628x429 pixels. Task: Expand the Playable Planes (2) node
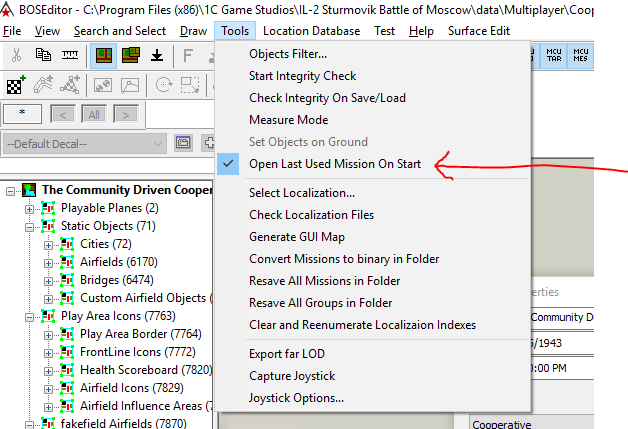pos(29,209)
